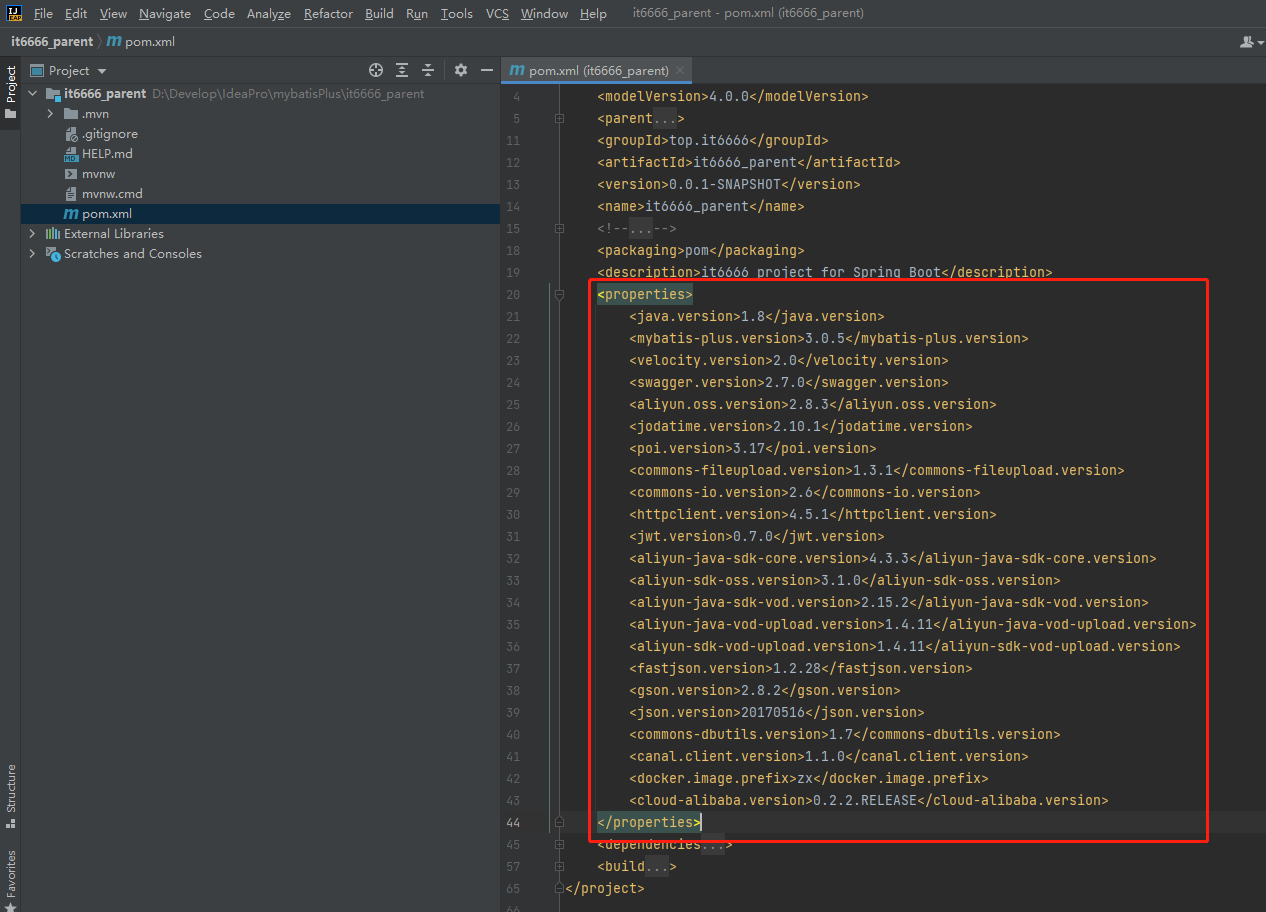1266x912 pixels.
Task: Click the docker.image.prefix zx line
Action: click(809, 778)
